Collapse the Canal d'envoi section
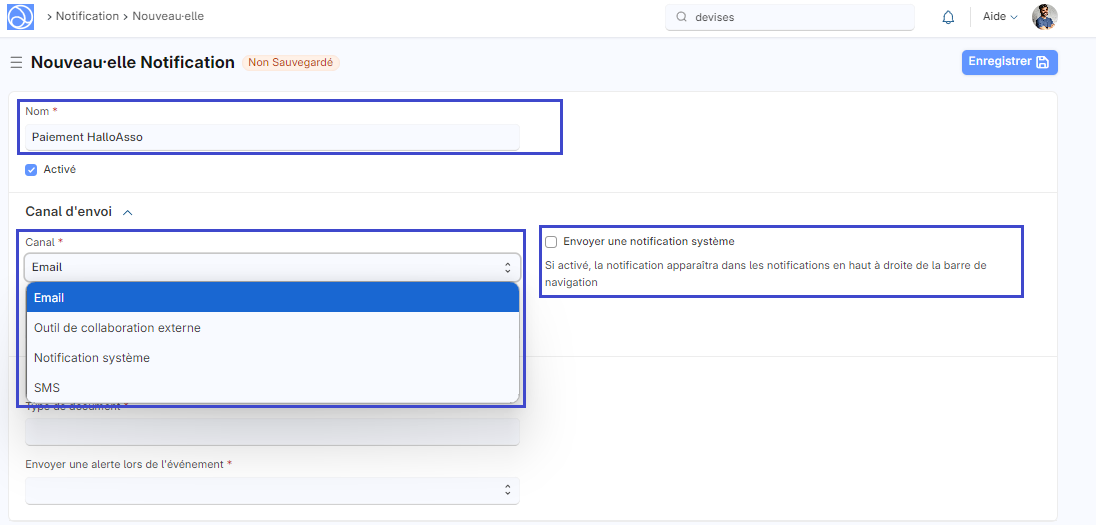This screenshot has width=1096, height=525. 127,212
